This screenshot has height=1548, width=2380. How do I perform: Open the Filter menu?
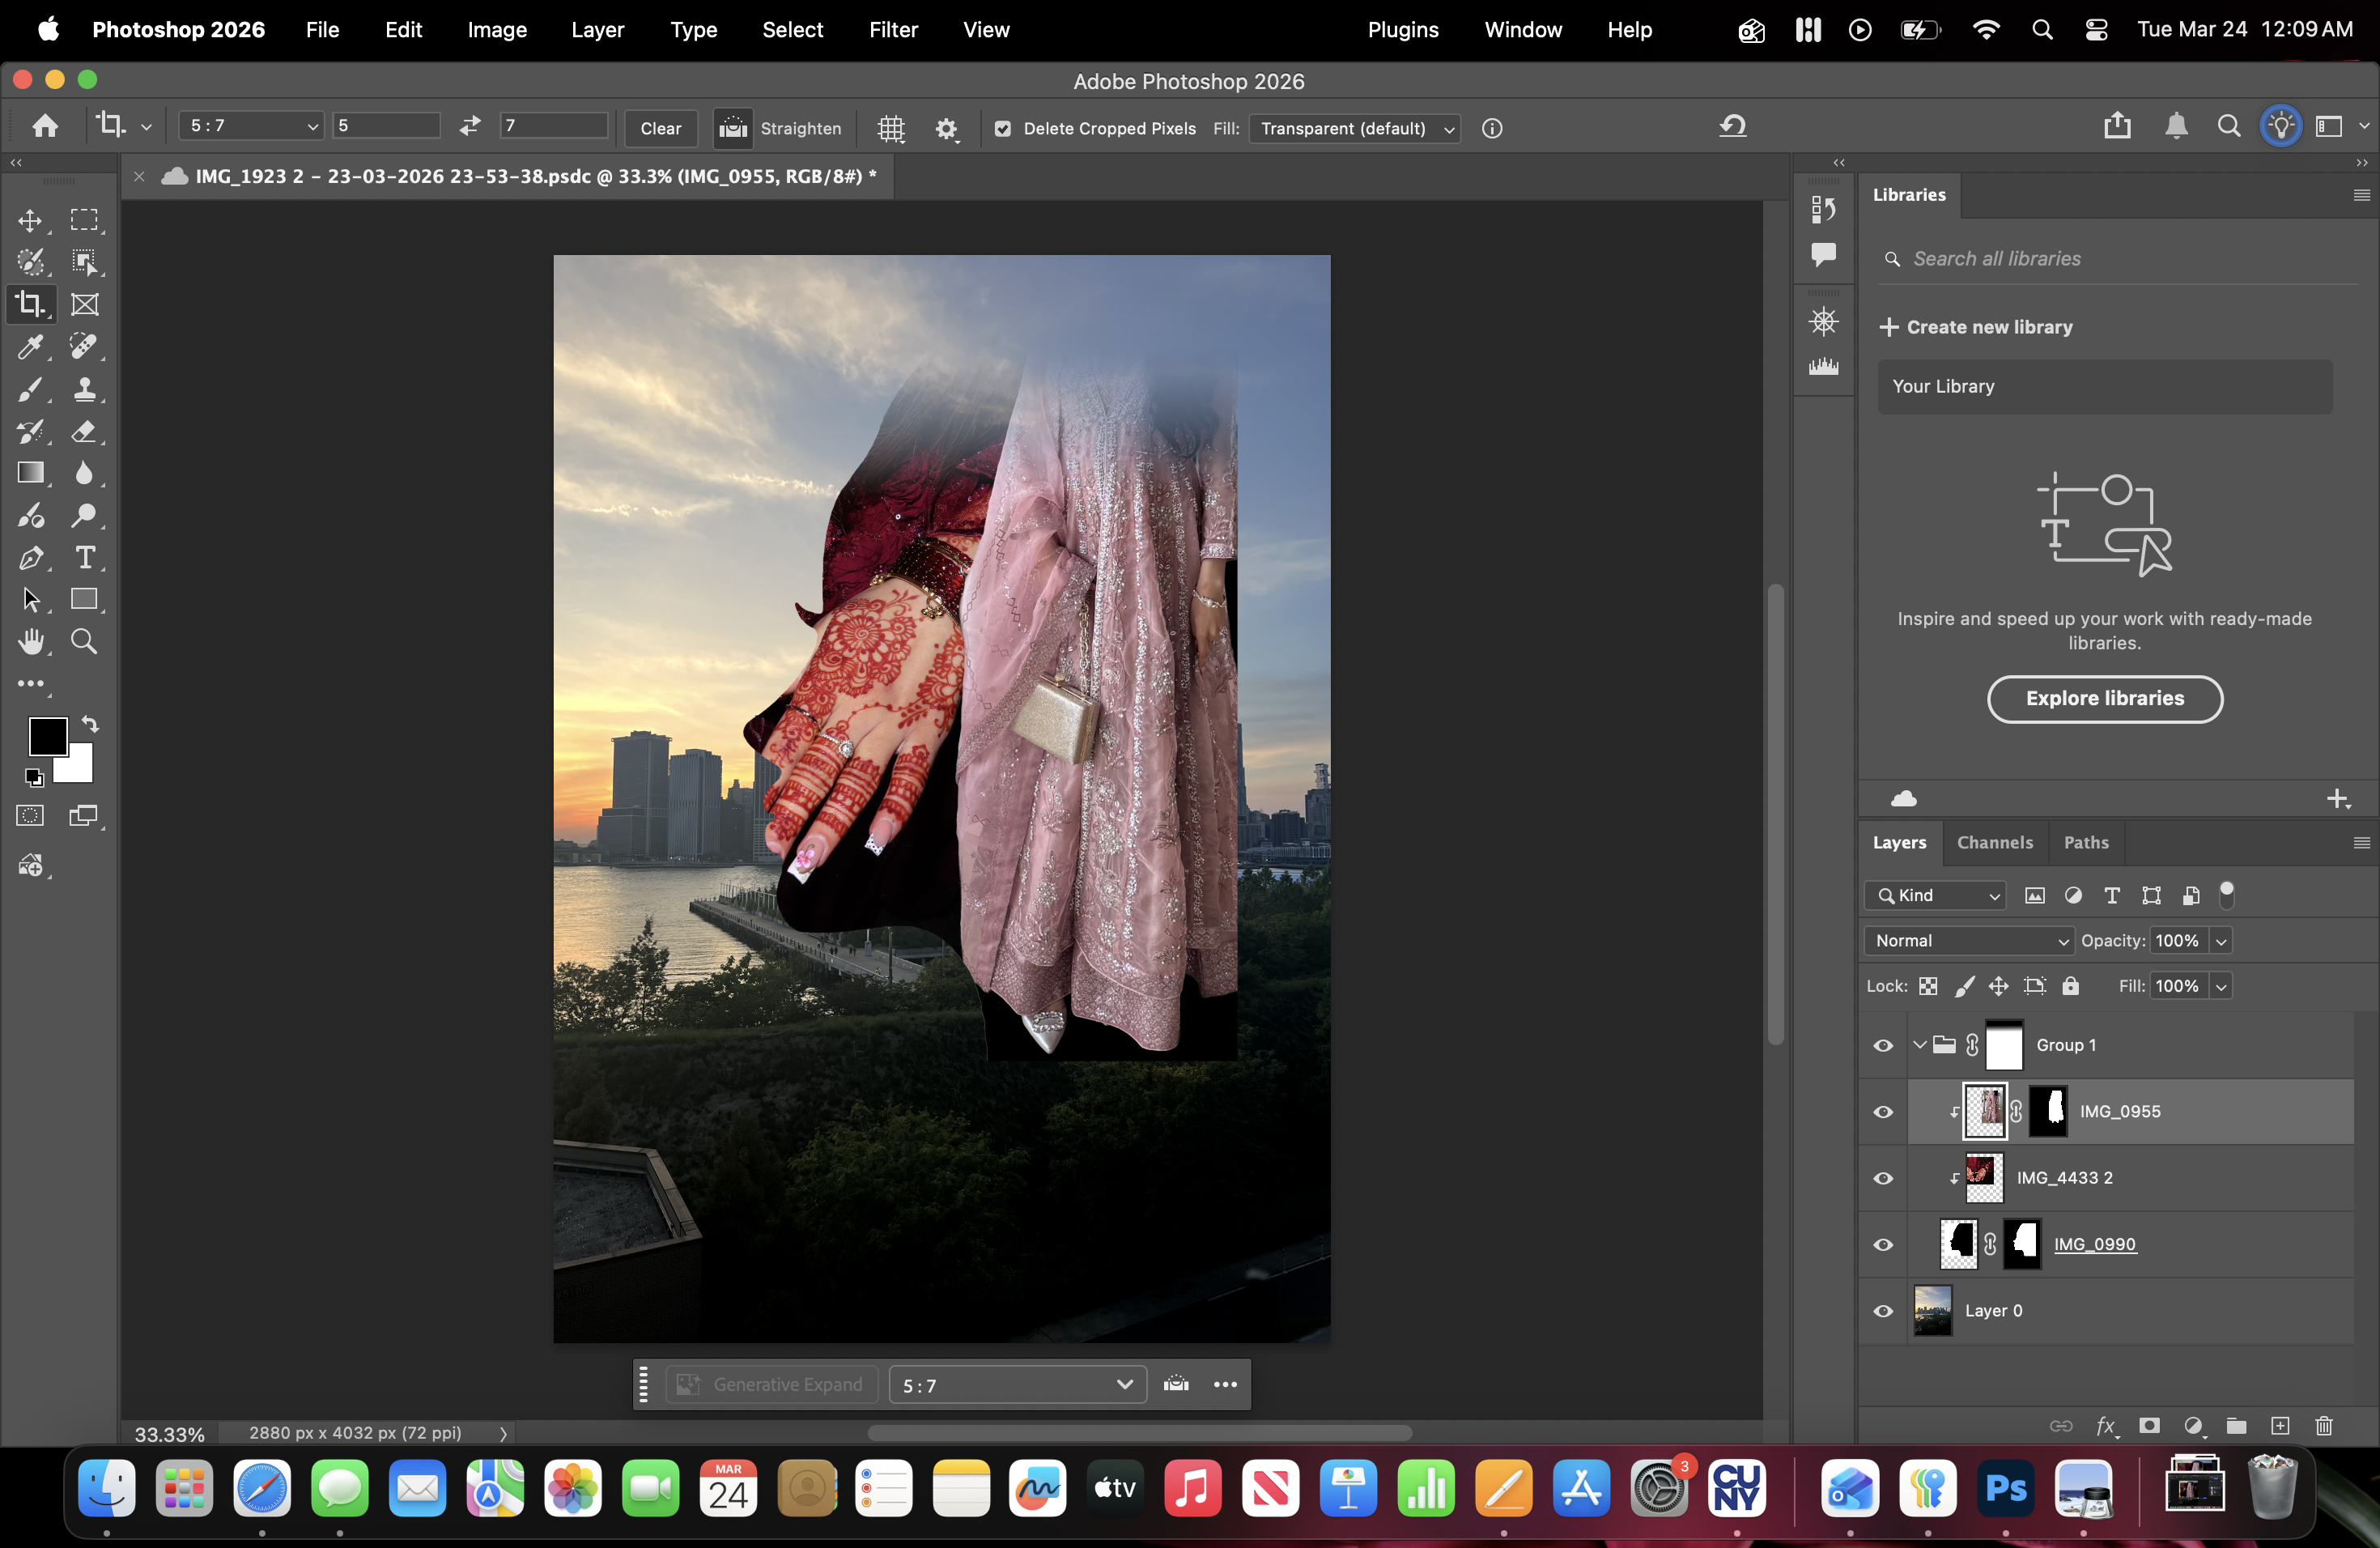pos(893,29)
